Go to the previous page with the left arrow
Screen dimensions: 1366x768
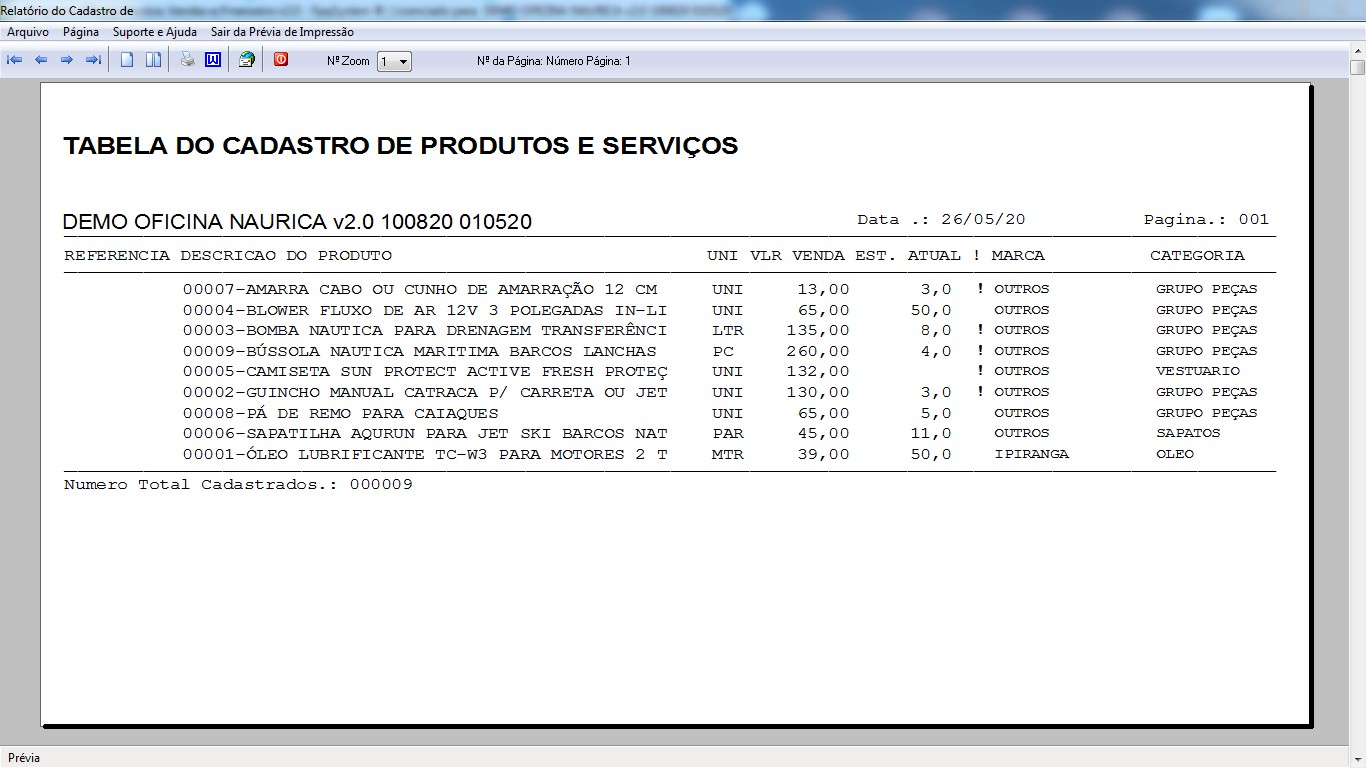[x=41, y=60]
